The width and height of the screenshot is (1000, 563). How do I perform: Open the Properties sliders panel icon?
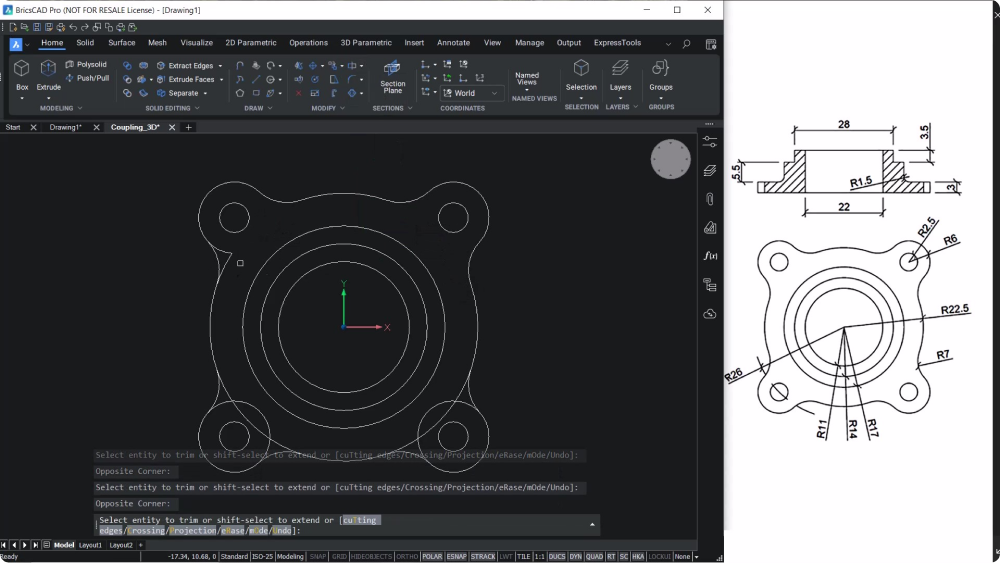[710, 141]
